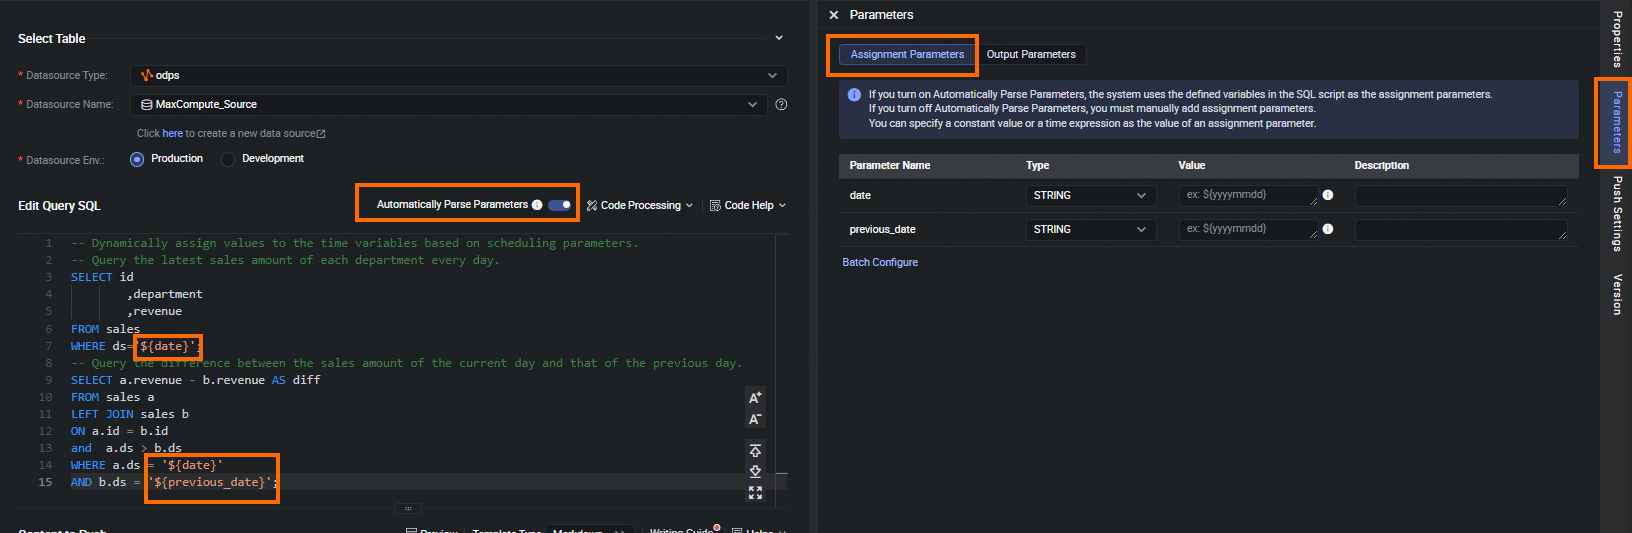Click the Value field for previous_date parameter
The height and width of the screenshot is (533, 1632).
click(1248, 229)
